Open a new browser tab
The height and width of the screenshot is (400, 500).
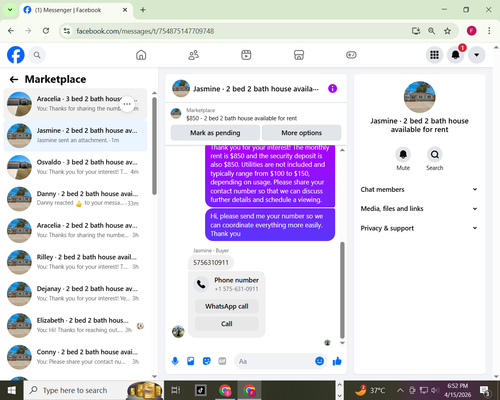tap(143, 10)
